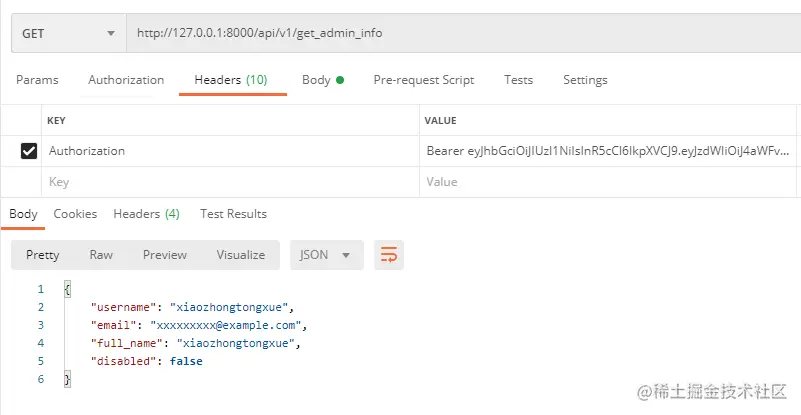
Task: Click the Visualize view button
Action: point(240,255)
